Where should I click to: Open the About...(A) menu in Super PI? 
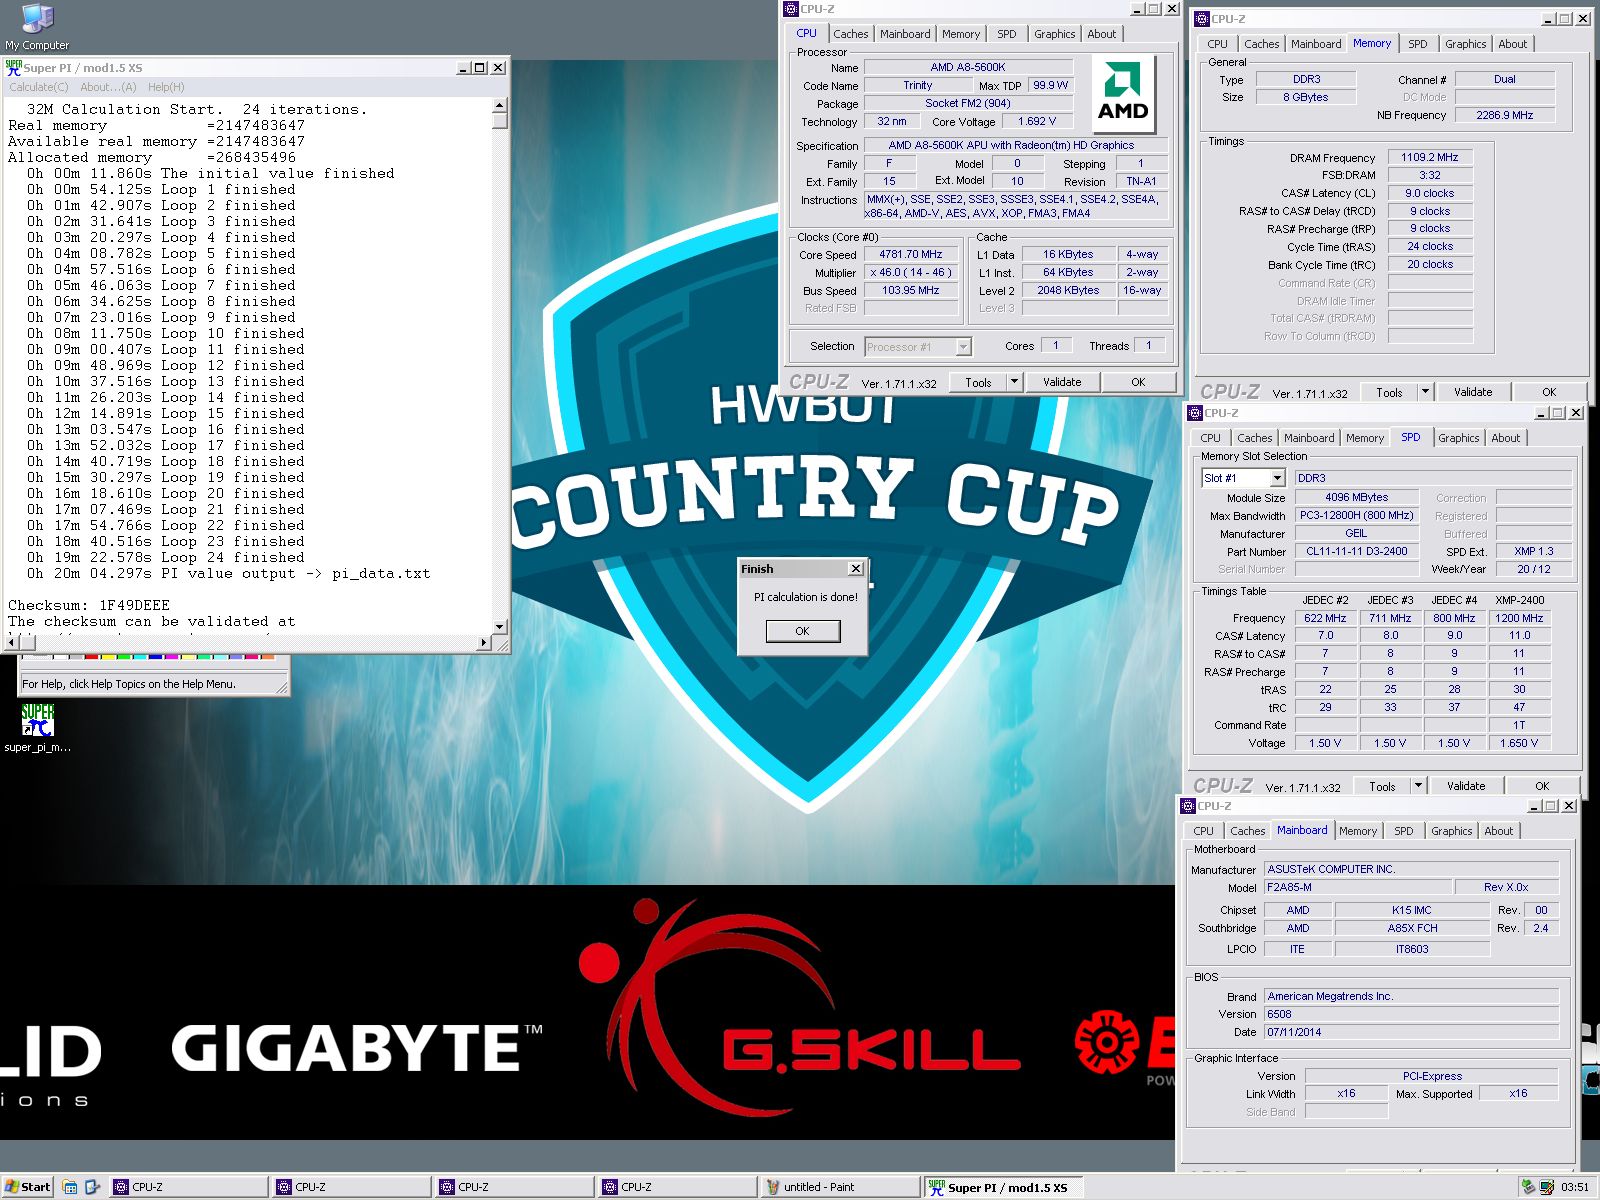[108, 87]
